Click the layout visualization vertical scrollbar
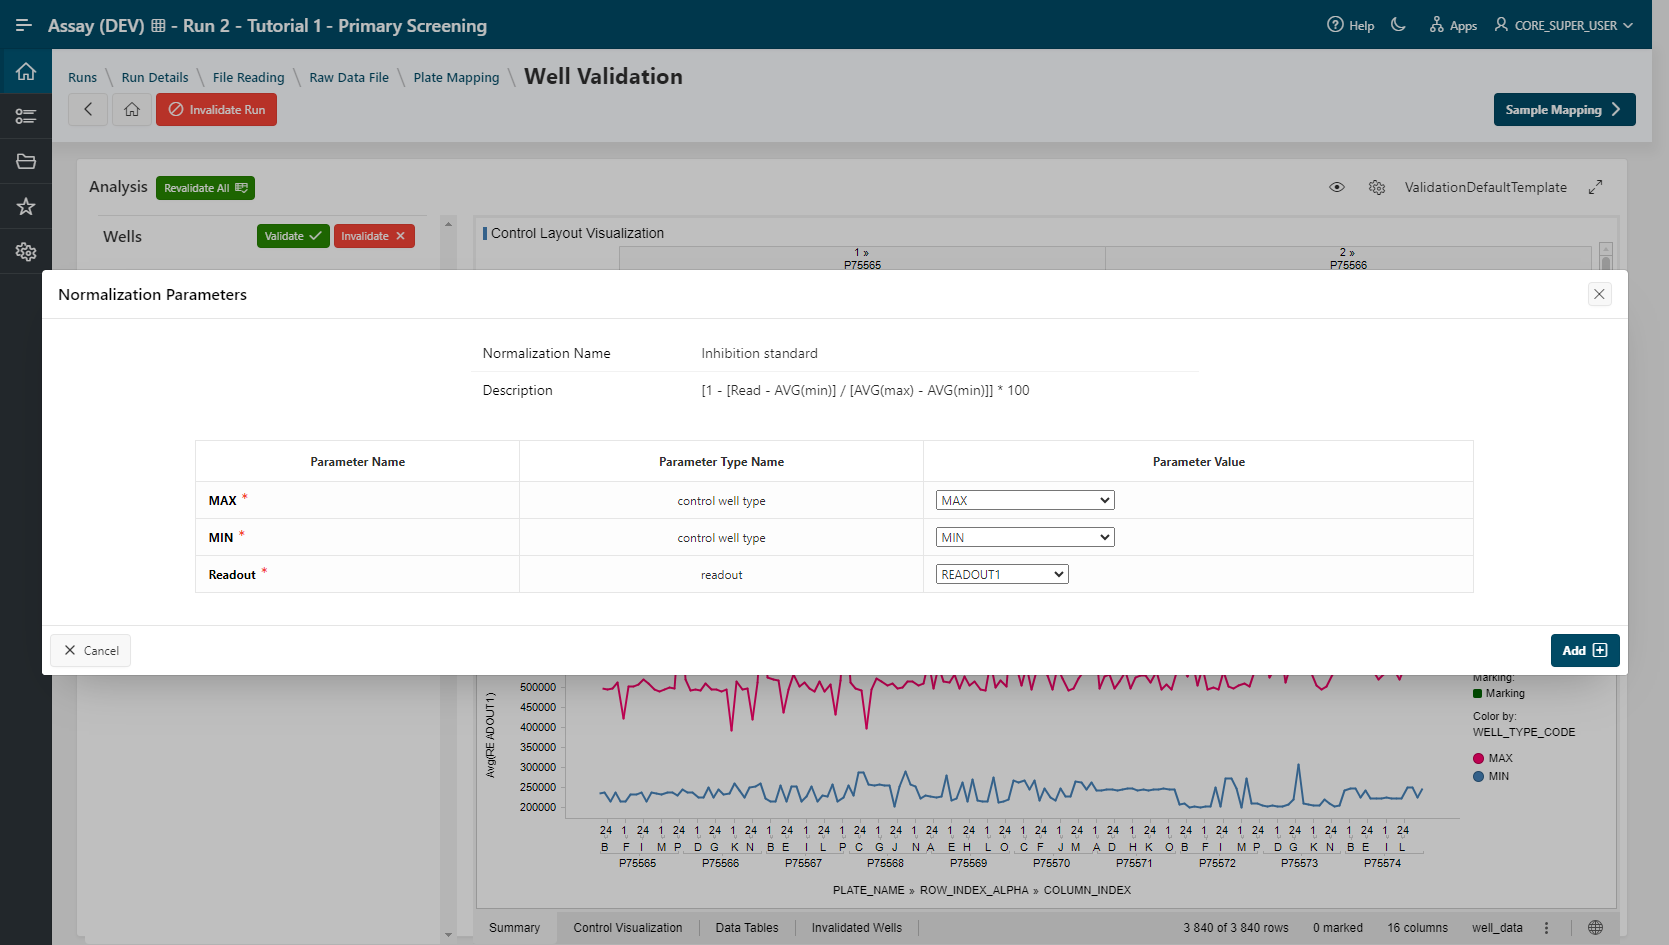This screenshot has height=945, width=1669. (1606, 257)
